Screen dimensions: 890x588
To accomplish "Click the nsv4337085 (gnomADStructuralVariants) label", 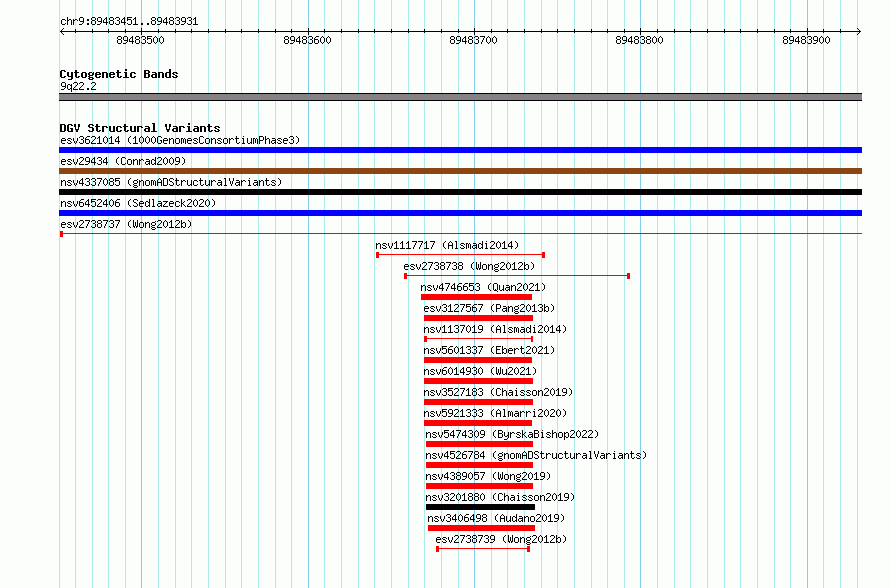I will click(171, 182).
